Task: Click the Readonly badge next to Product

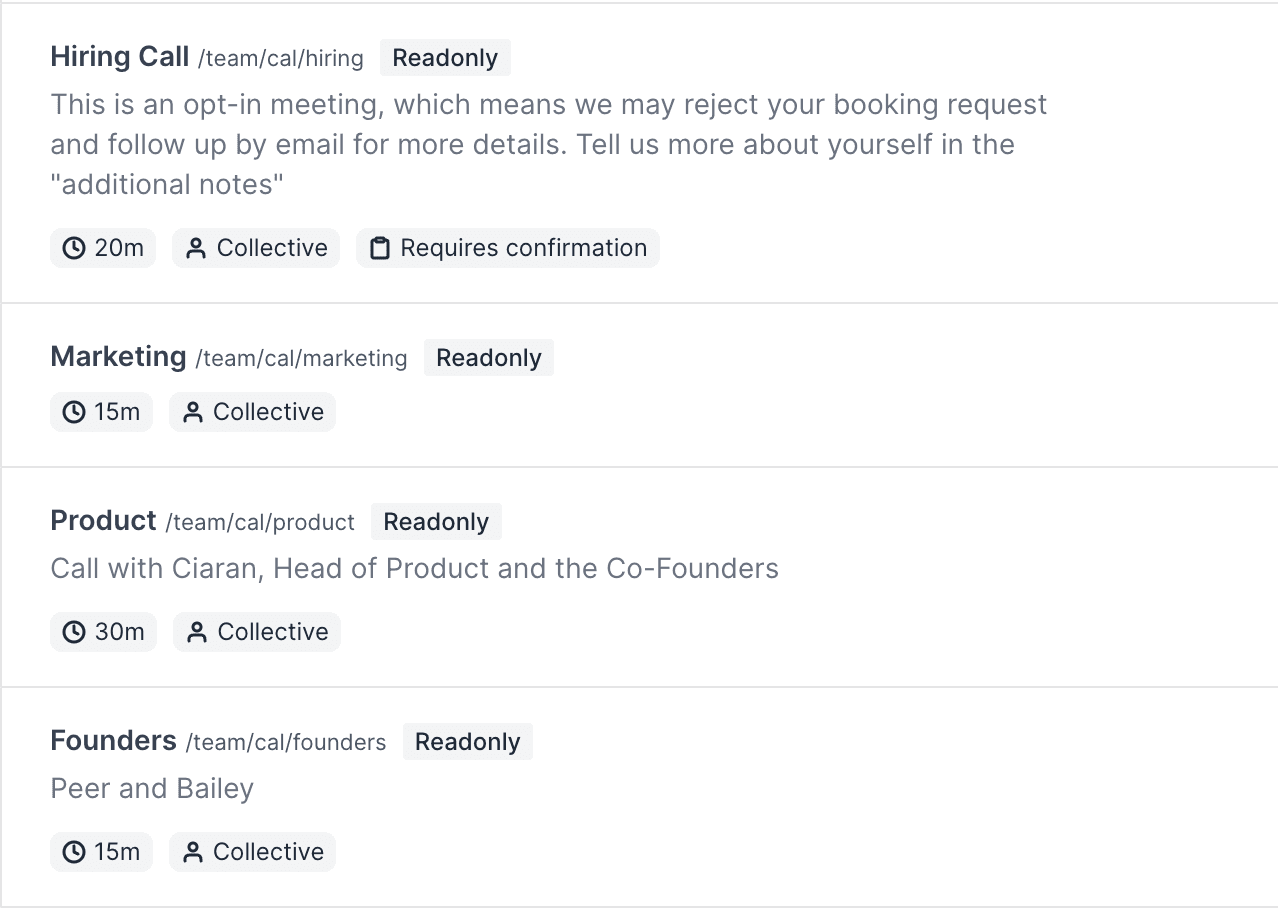Action: (436, 522)
